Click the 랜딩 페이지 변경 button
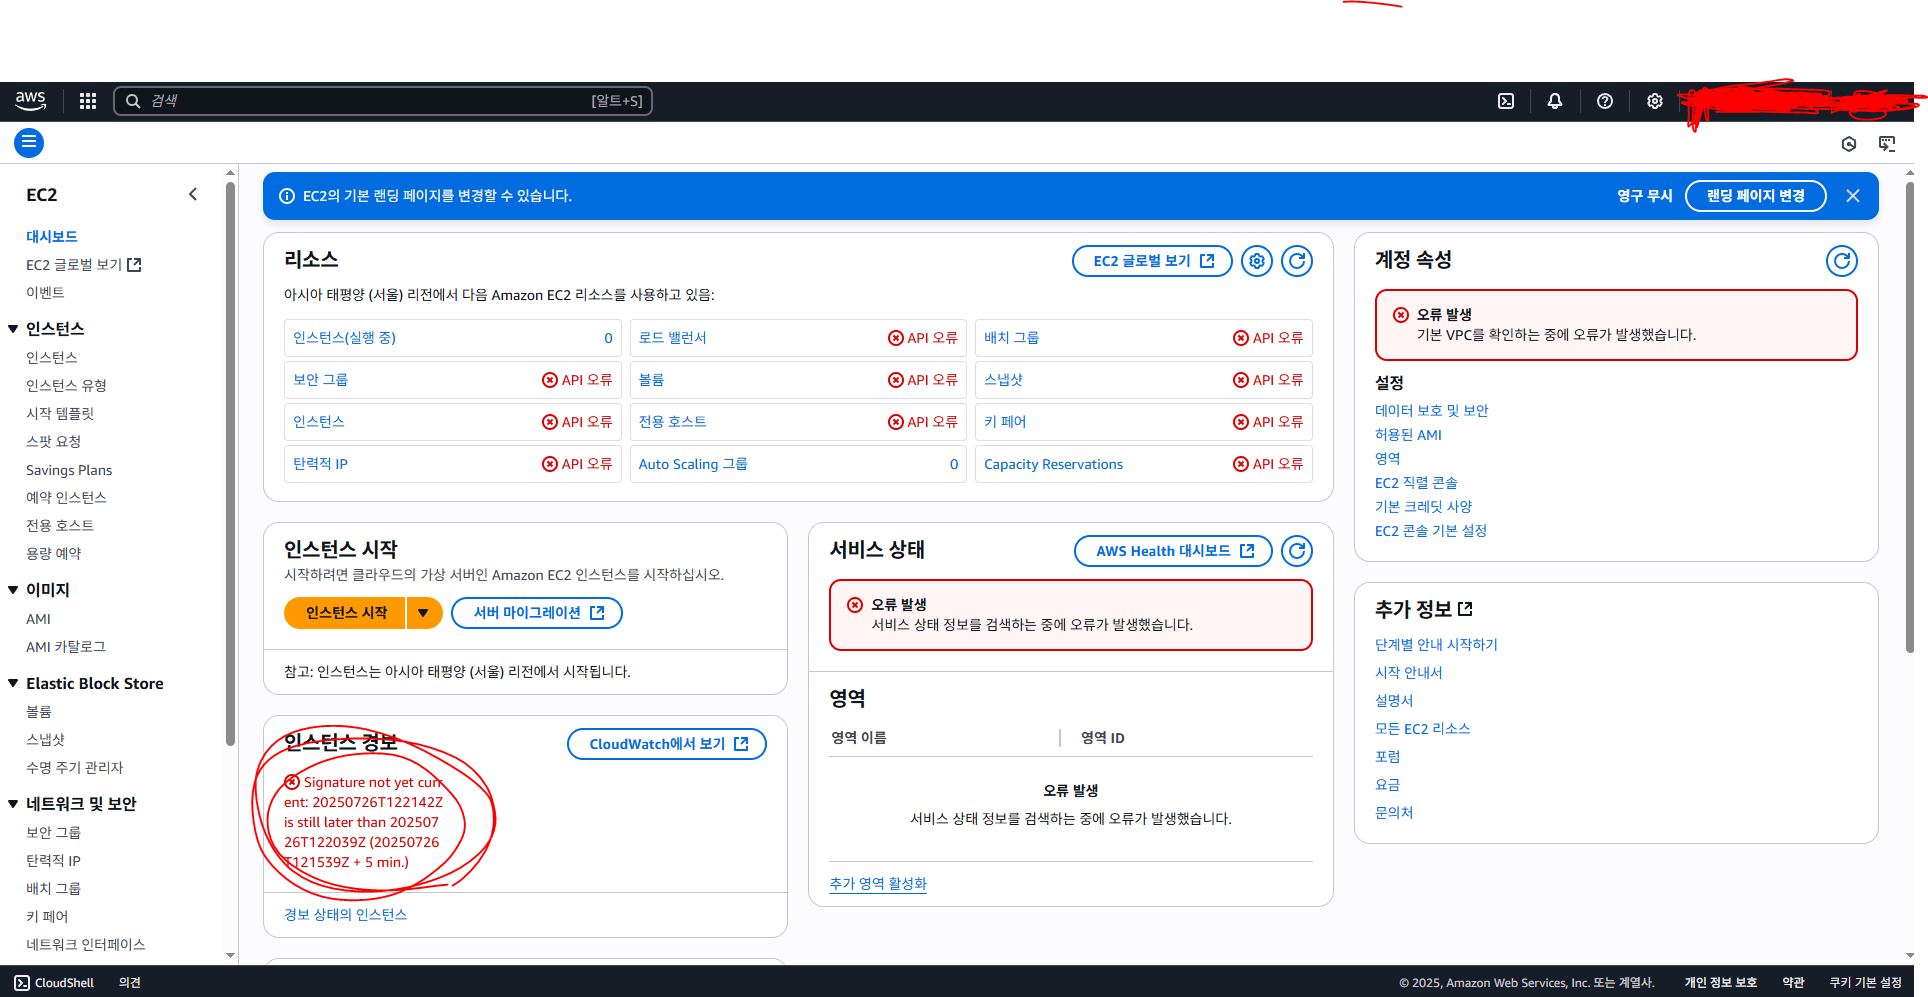Image resolution: width=1928 pixels, height=997 pixels. 1756,196
